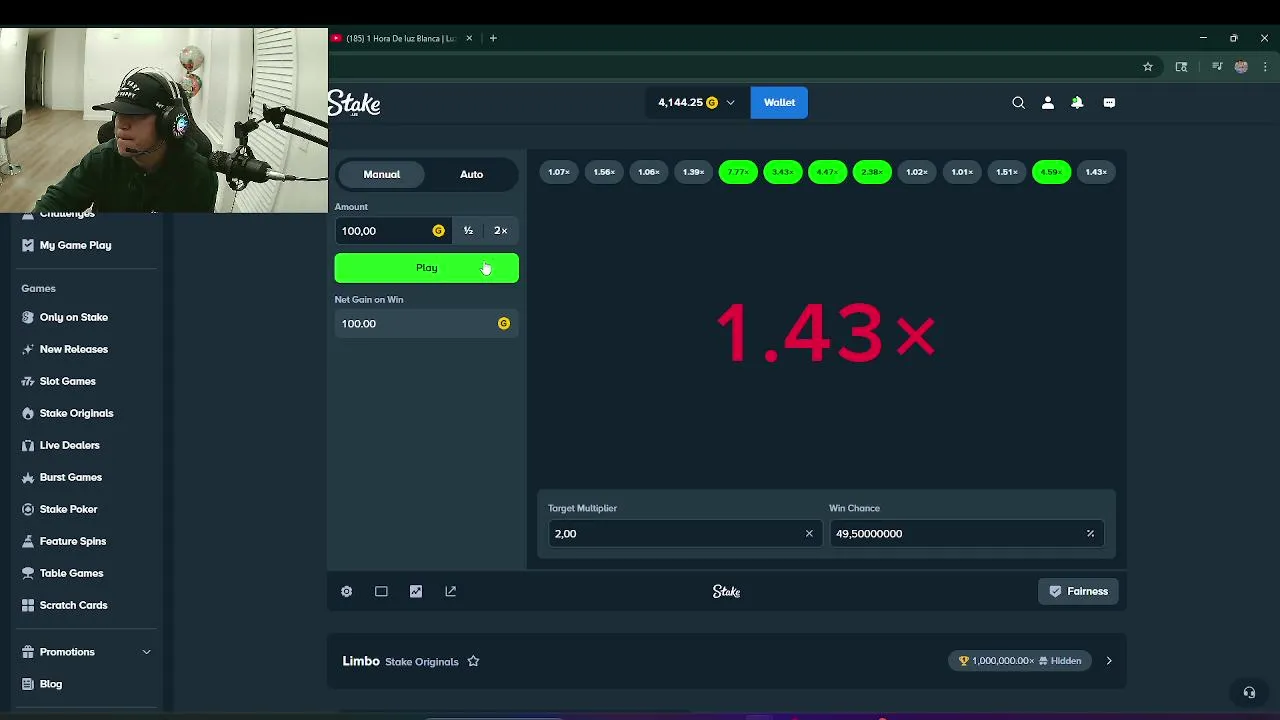
Task: Open a new browser tab
Action: (x=493, y=38)
